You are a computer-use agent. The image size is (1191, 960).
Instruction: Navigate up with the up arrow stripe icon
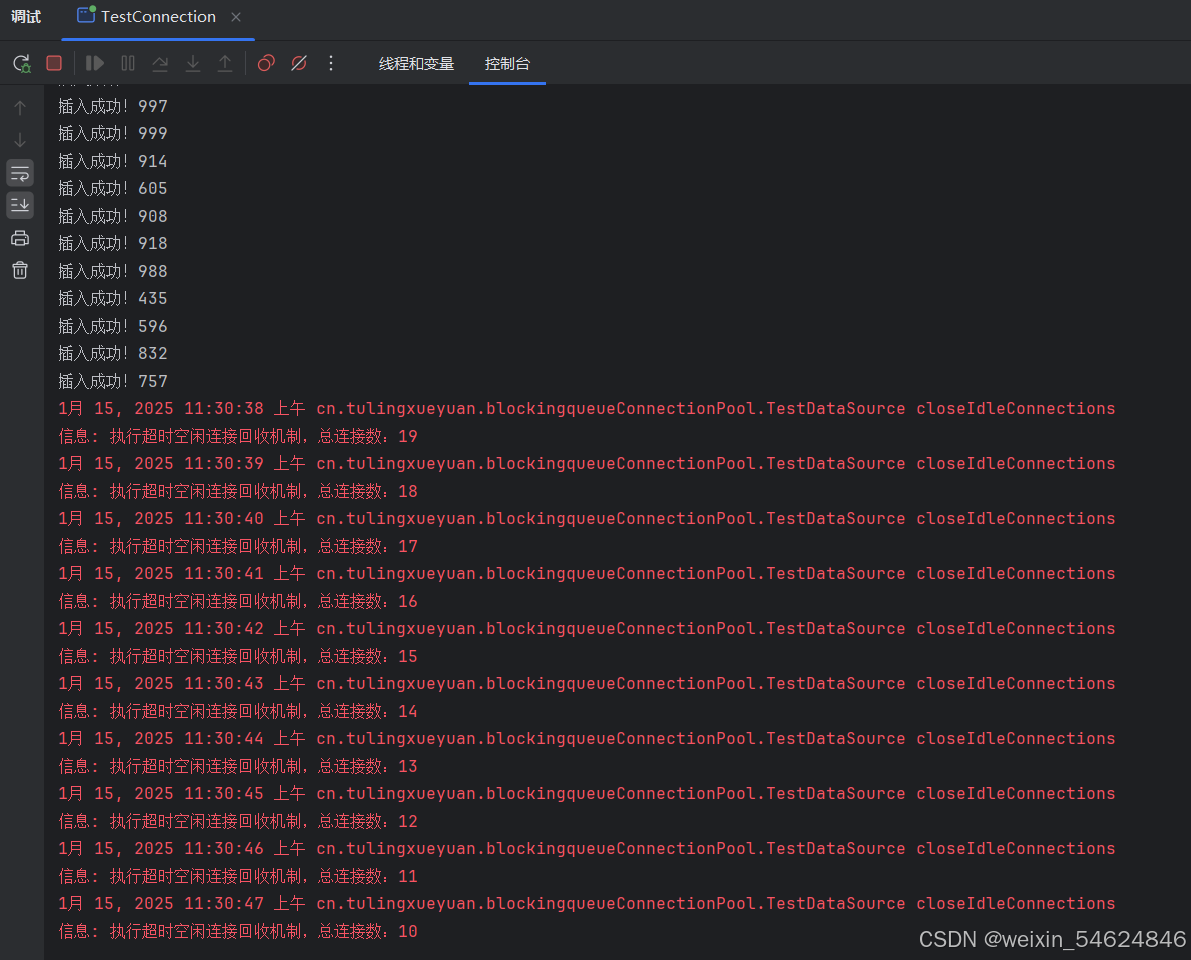20,107
